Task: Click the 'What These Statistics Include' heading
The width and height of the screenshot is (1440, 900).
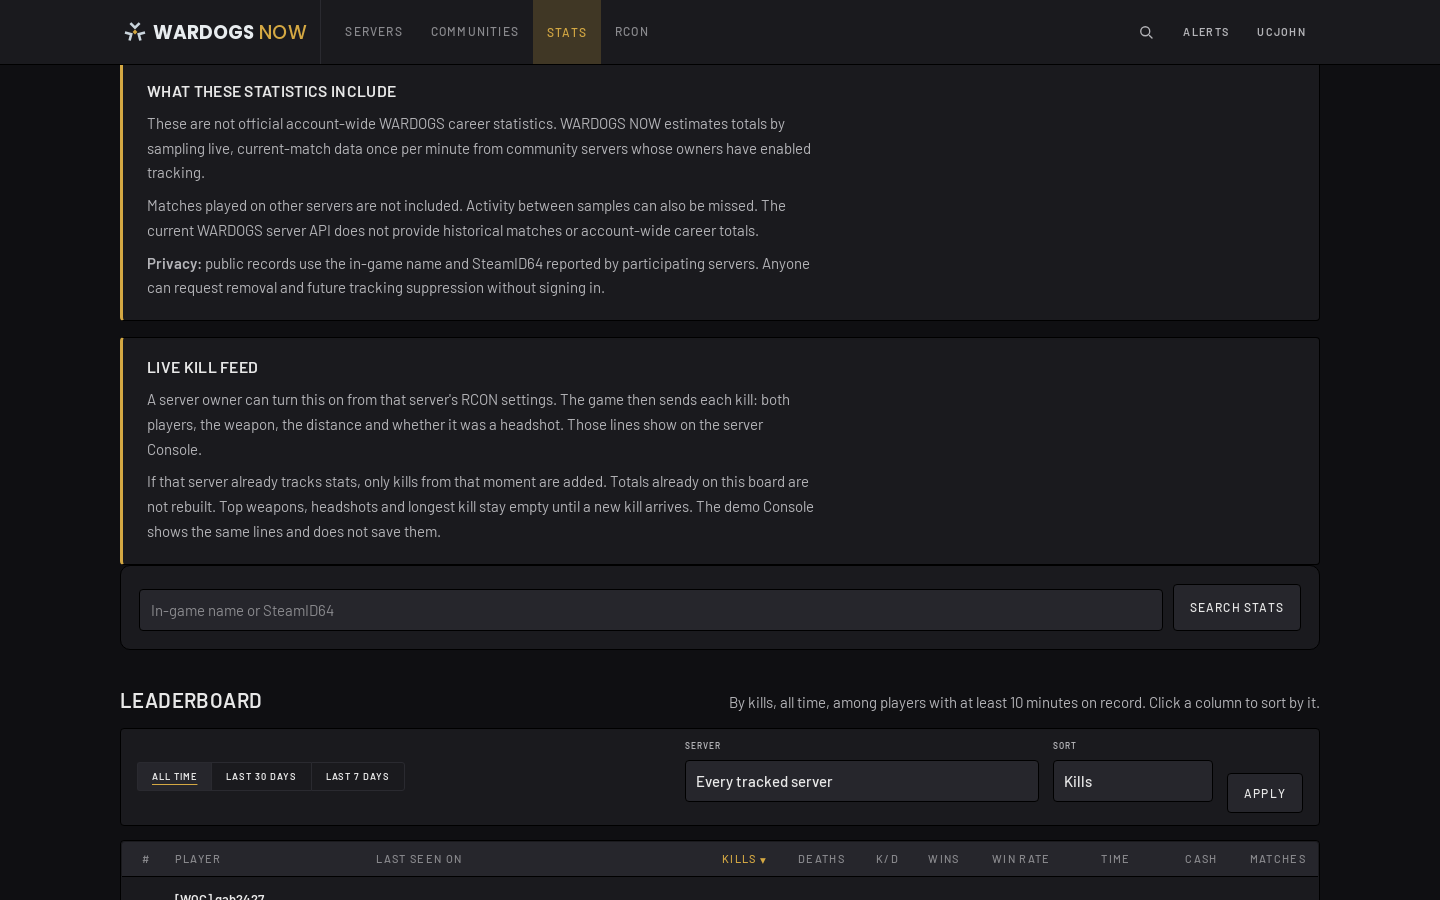Action: coord(271,91)
